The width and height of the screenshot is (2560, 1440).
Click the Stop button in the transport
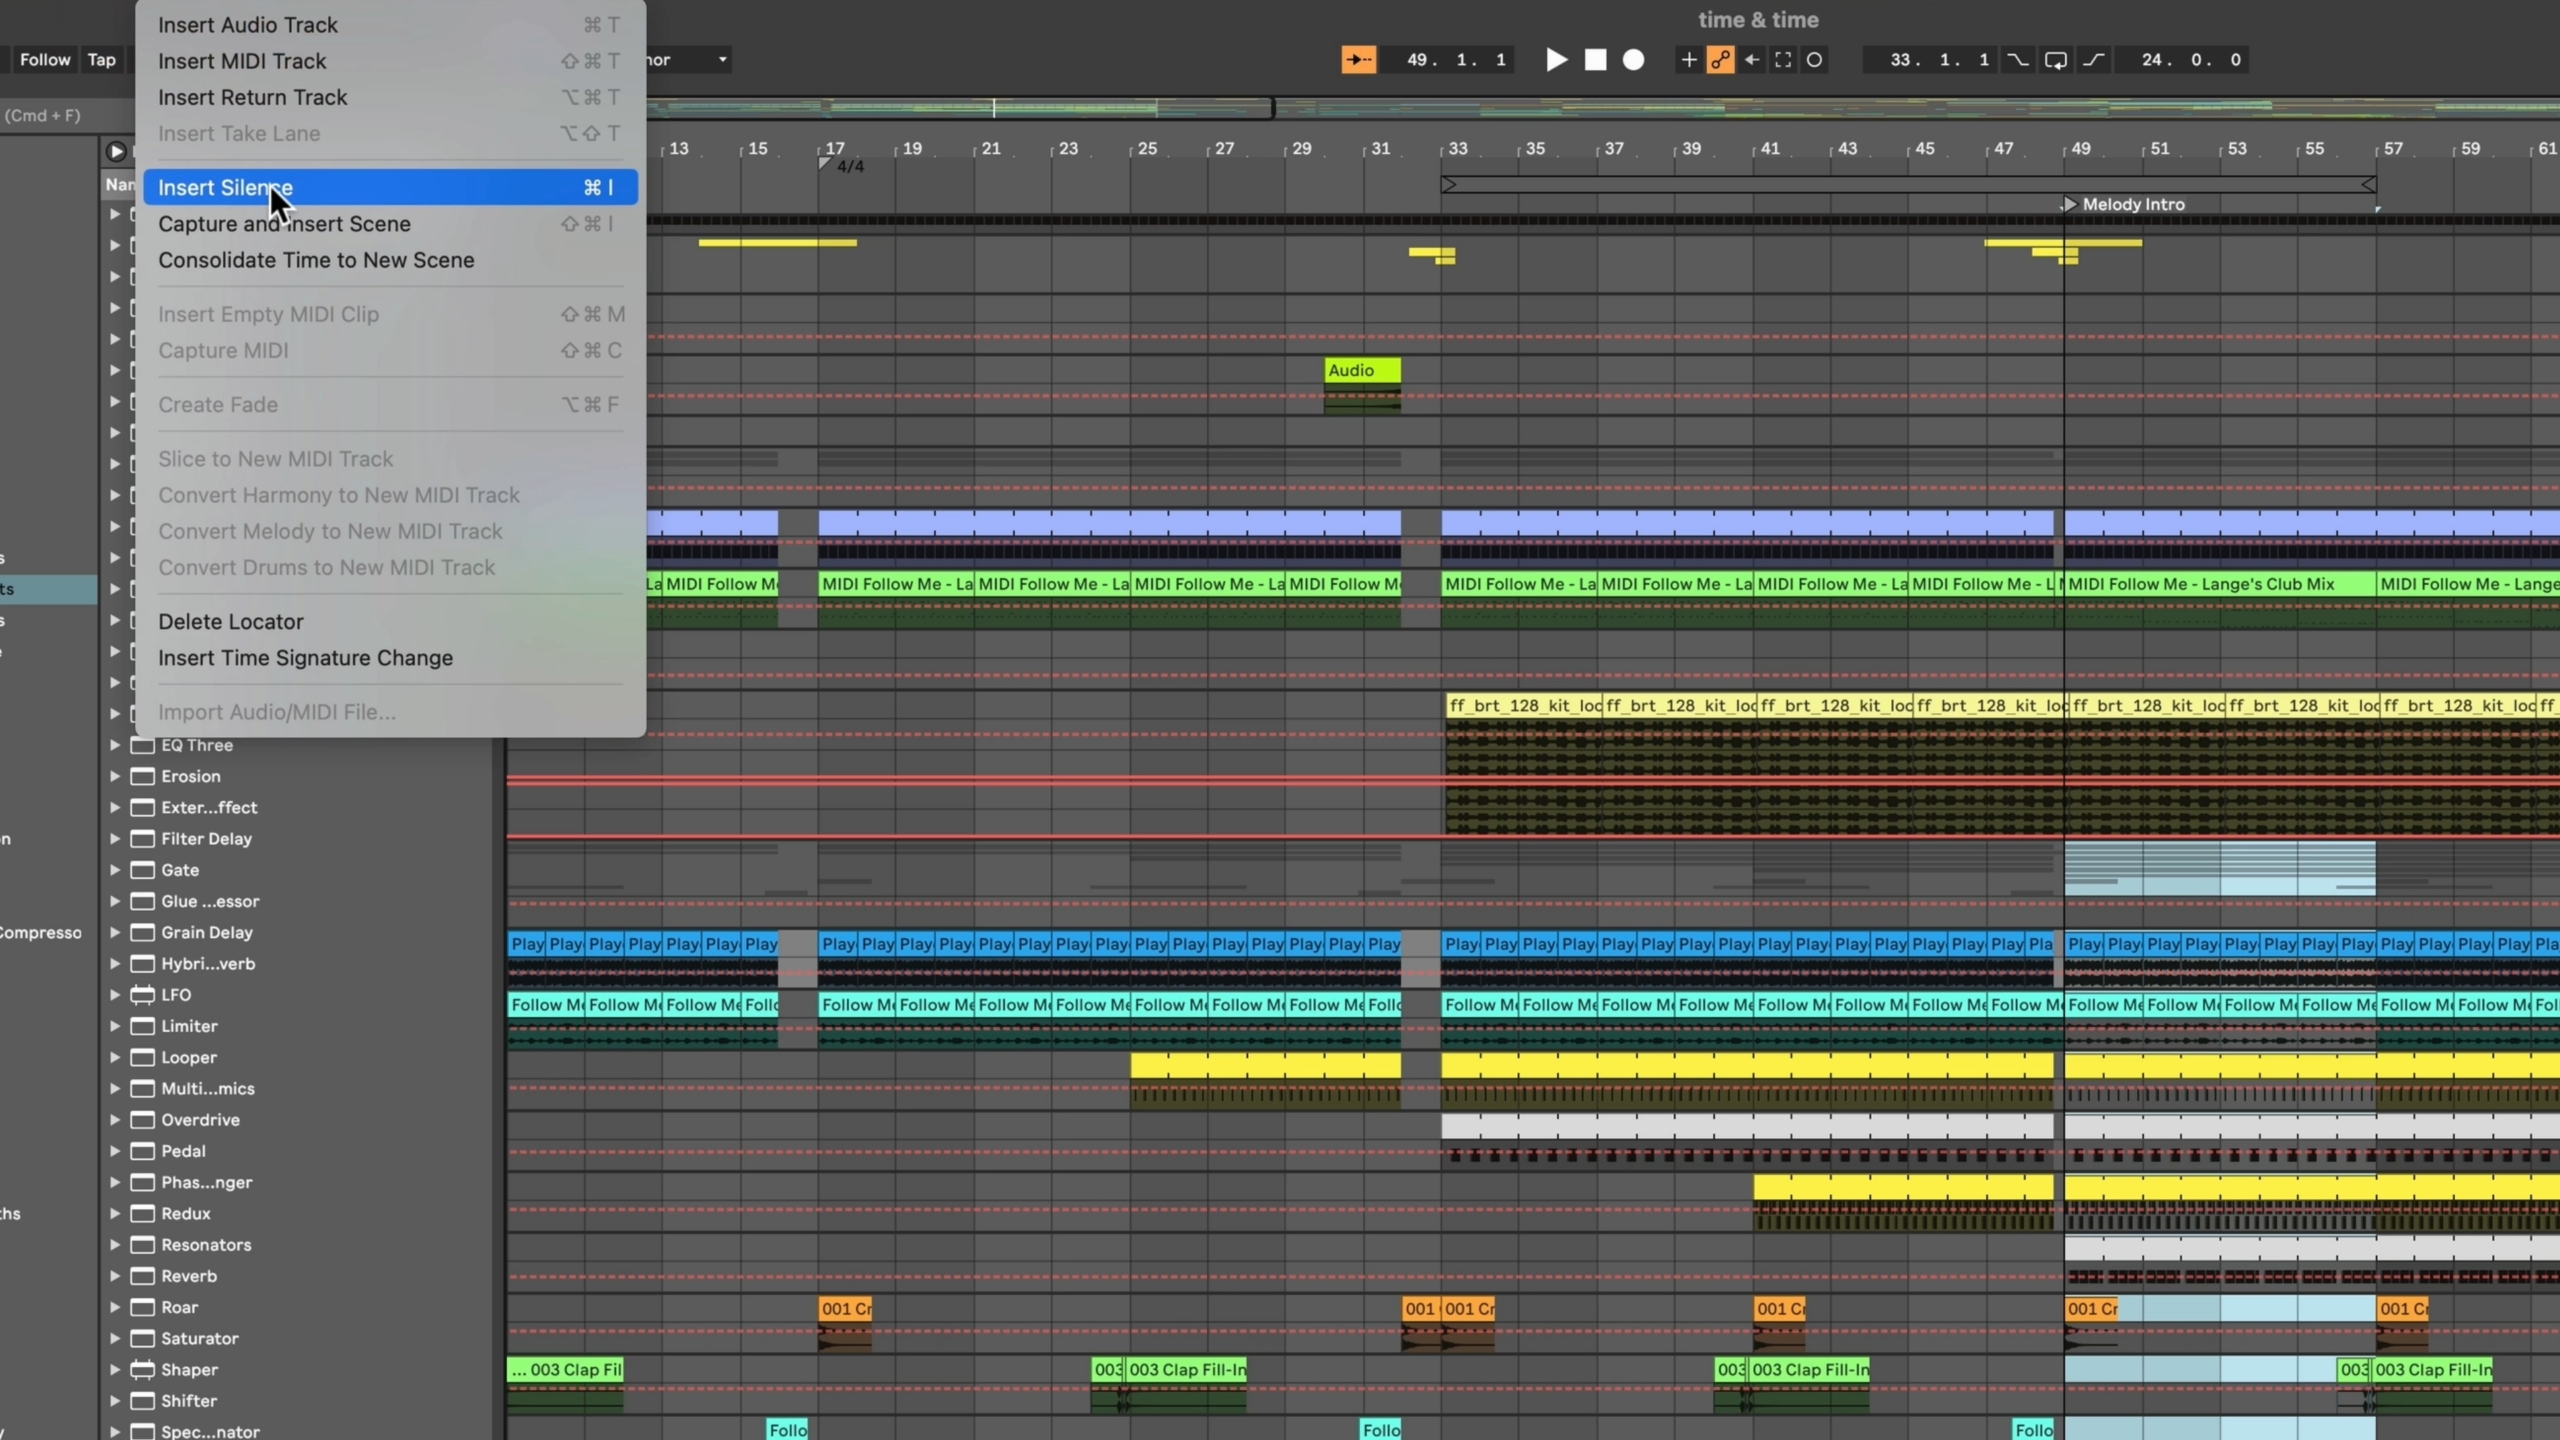[x=1595, y=60]
